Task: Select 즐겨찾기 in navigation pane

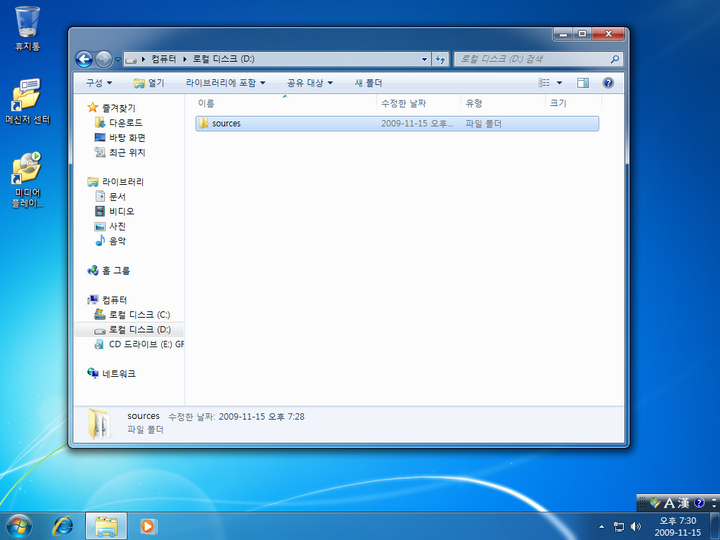Action: [118, 108]
